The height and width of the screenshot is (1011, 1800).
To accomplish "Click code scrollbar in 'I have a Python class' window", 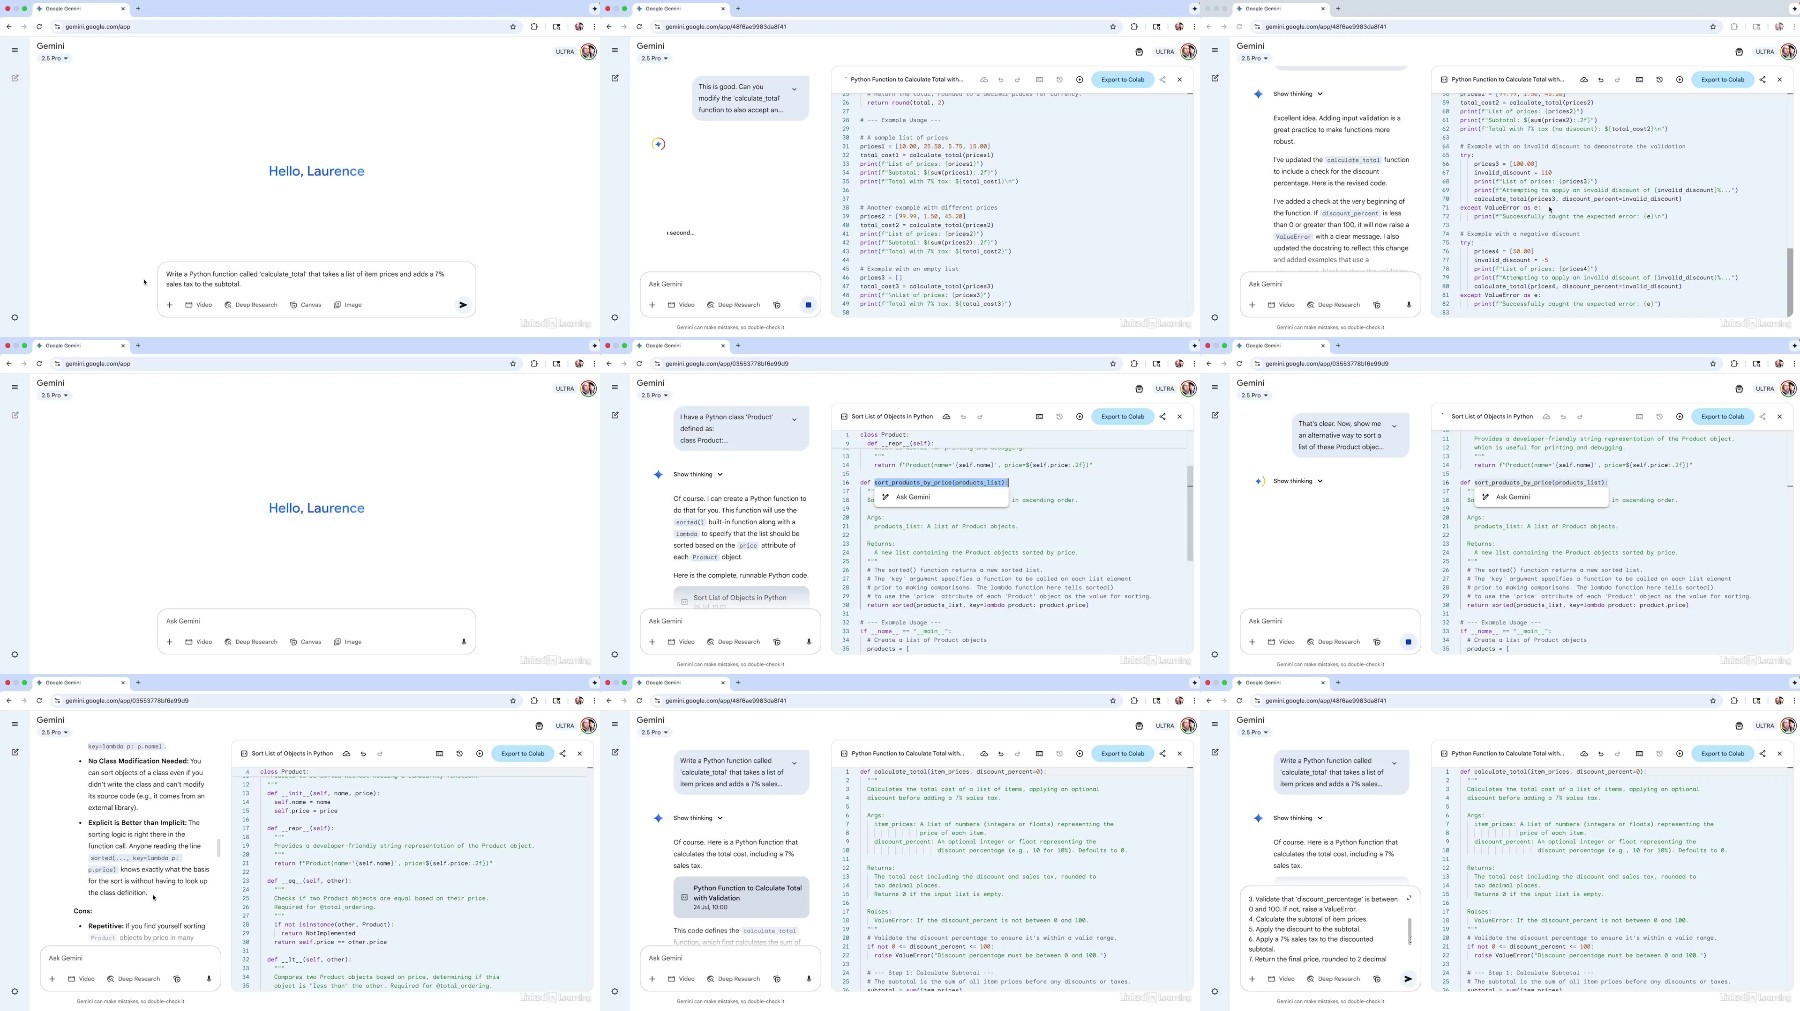I will 1190,512.
